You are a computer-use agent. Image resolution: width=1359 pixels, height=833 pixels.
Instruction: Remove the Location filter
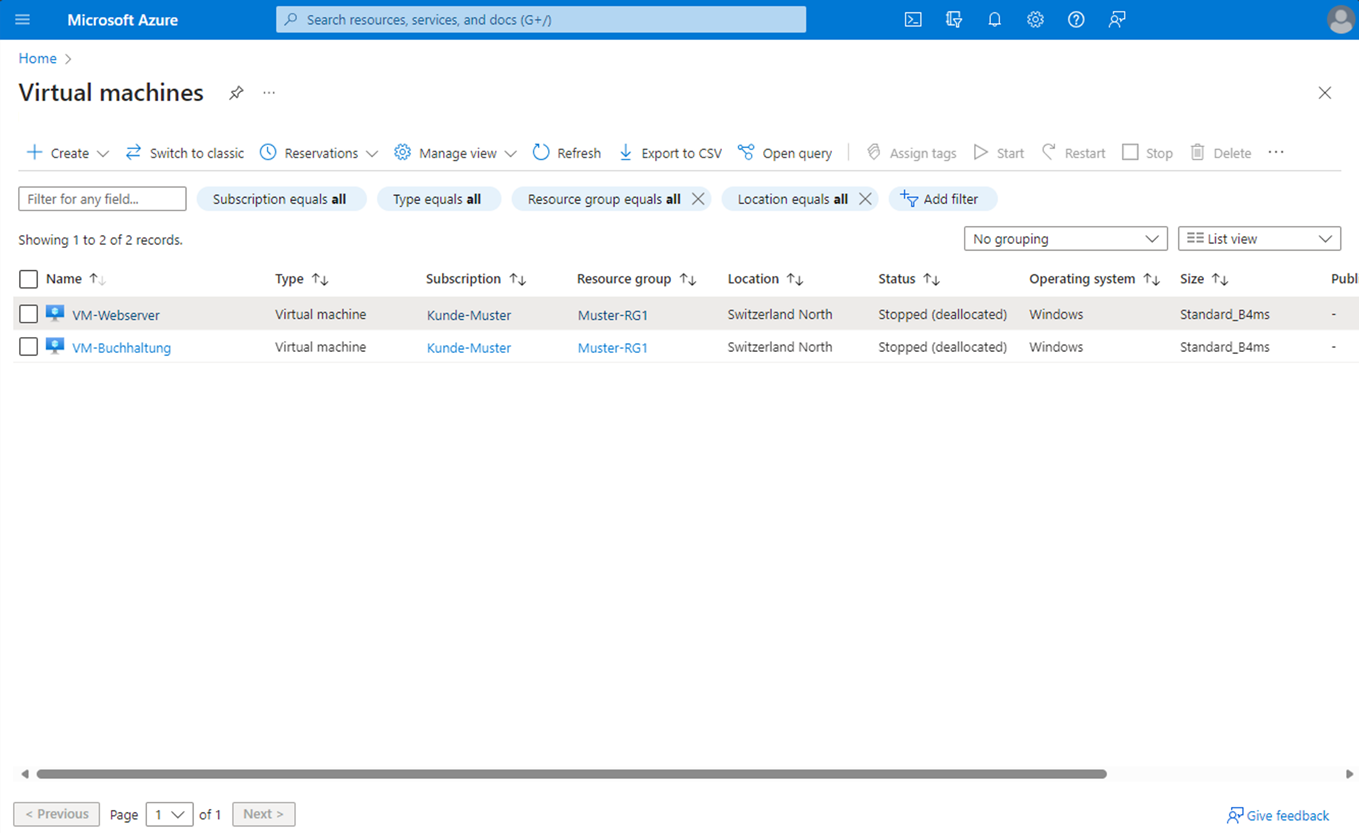pos(865,199)
